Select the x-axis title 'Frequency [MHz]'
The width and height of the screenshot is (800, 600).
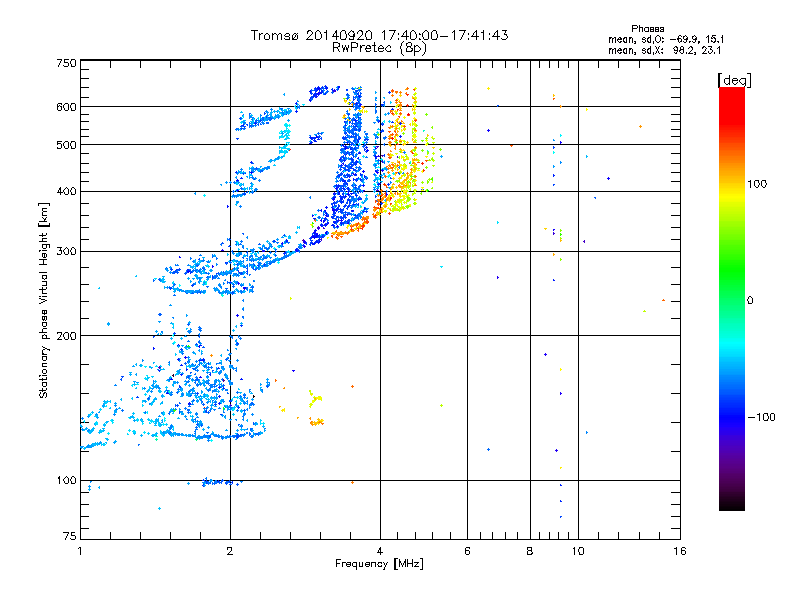(x=379, y=564)
